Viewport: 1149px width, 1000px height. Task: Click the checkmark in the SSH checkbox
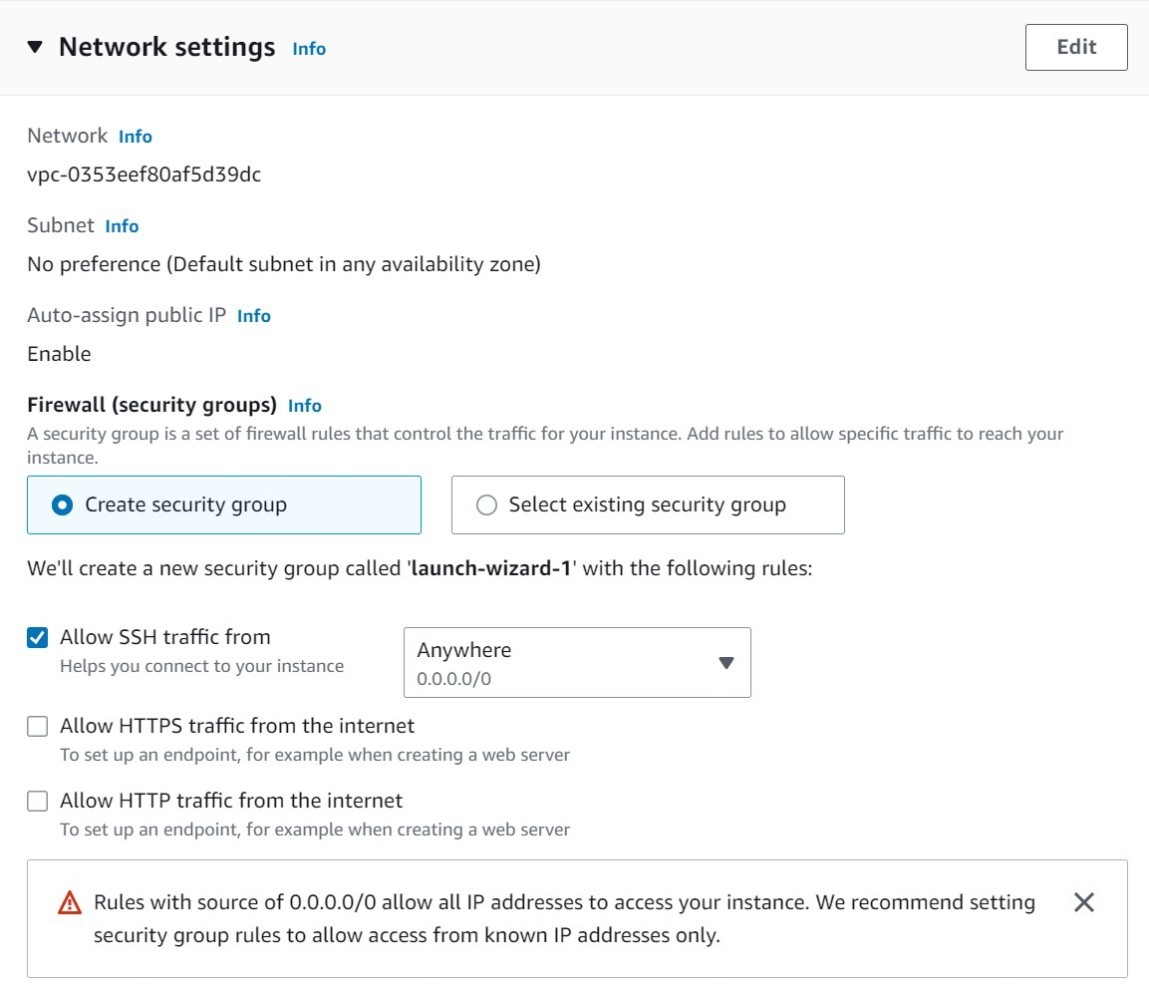tap(37, 637)
